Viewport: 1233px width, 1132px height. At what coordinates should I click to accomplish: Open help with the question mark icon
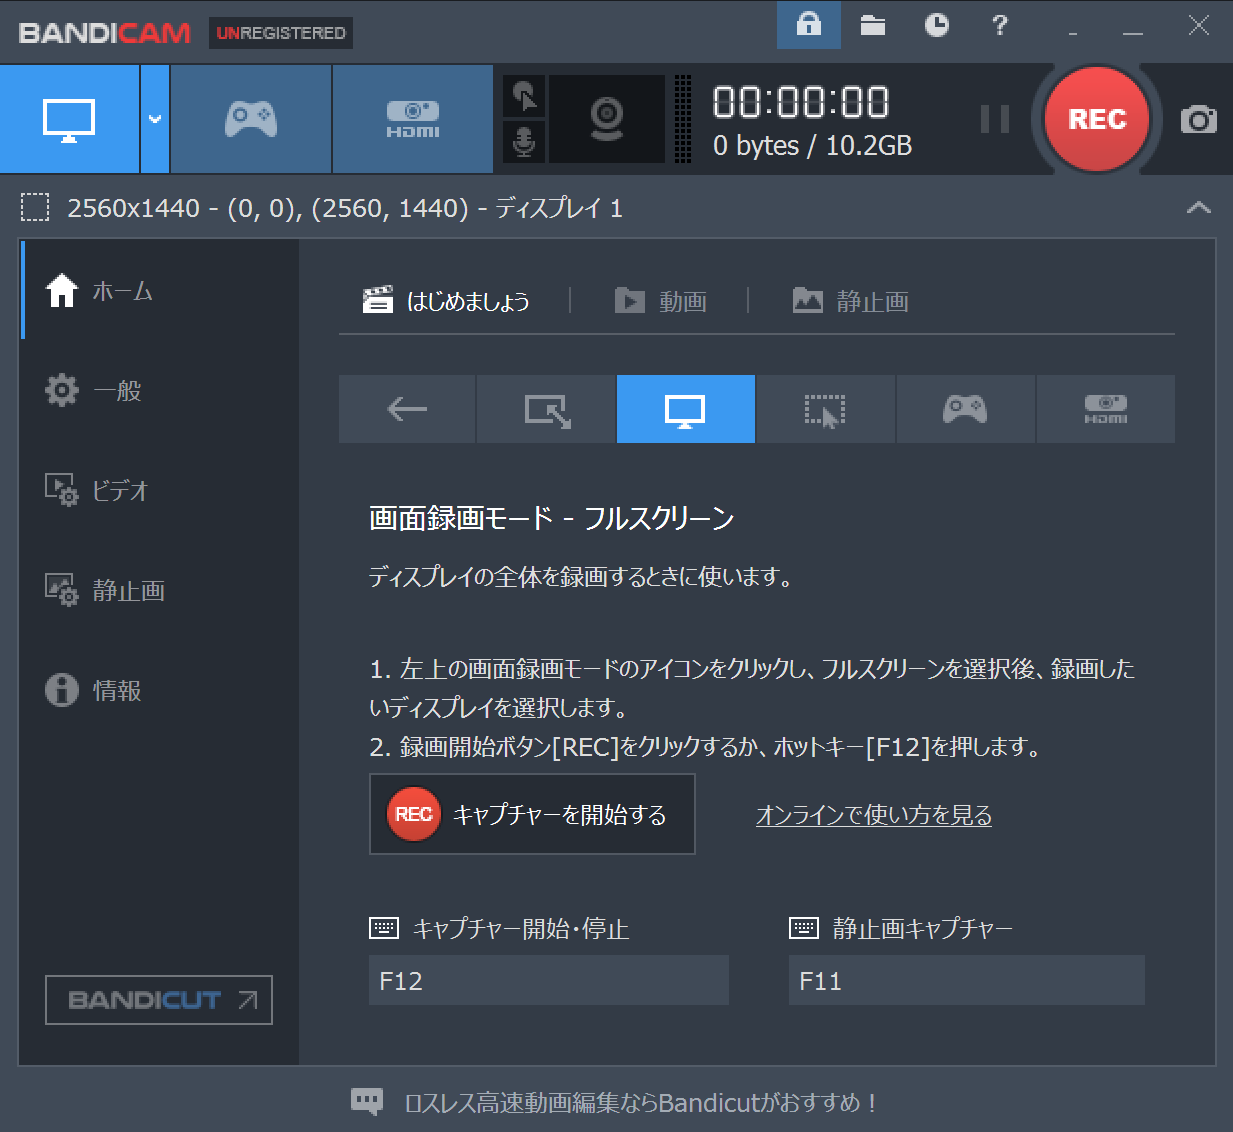click(x=999, y=25)
